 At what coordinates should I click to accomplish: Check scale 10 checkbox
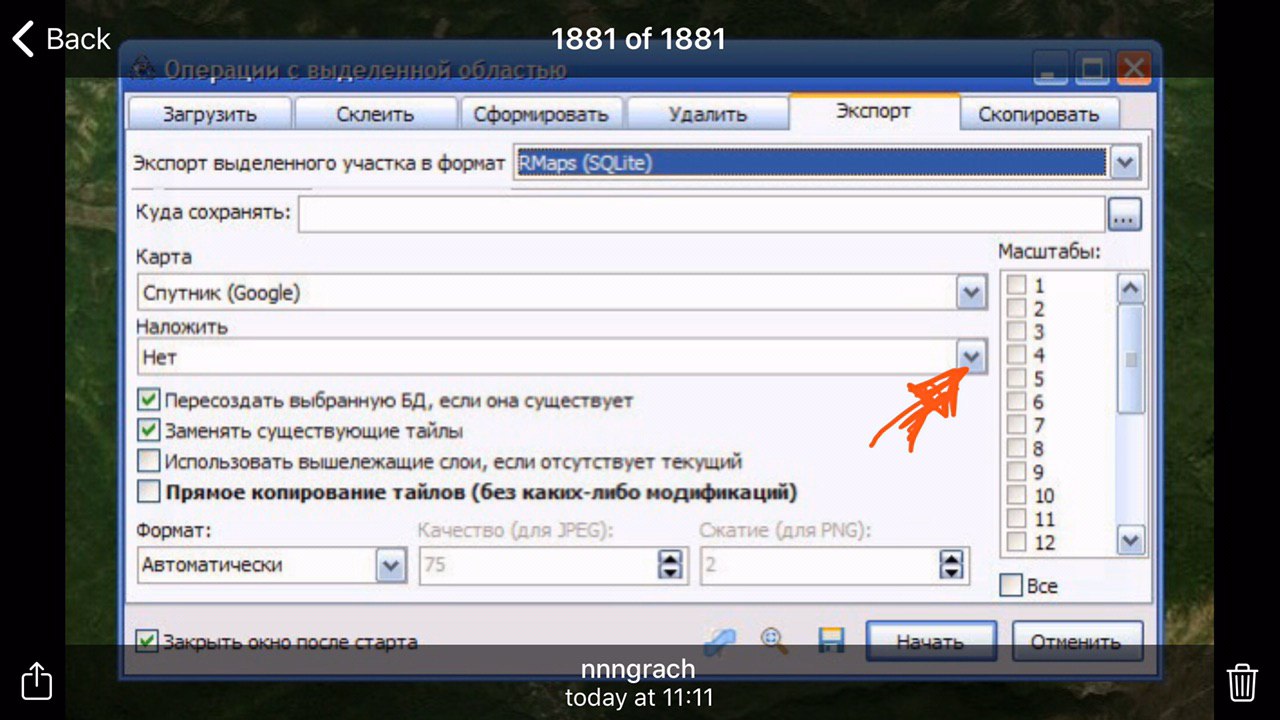pyautogui.click(x=1016, y=495)
